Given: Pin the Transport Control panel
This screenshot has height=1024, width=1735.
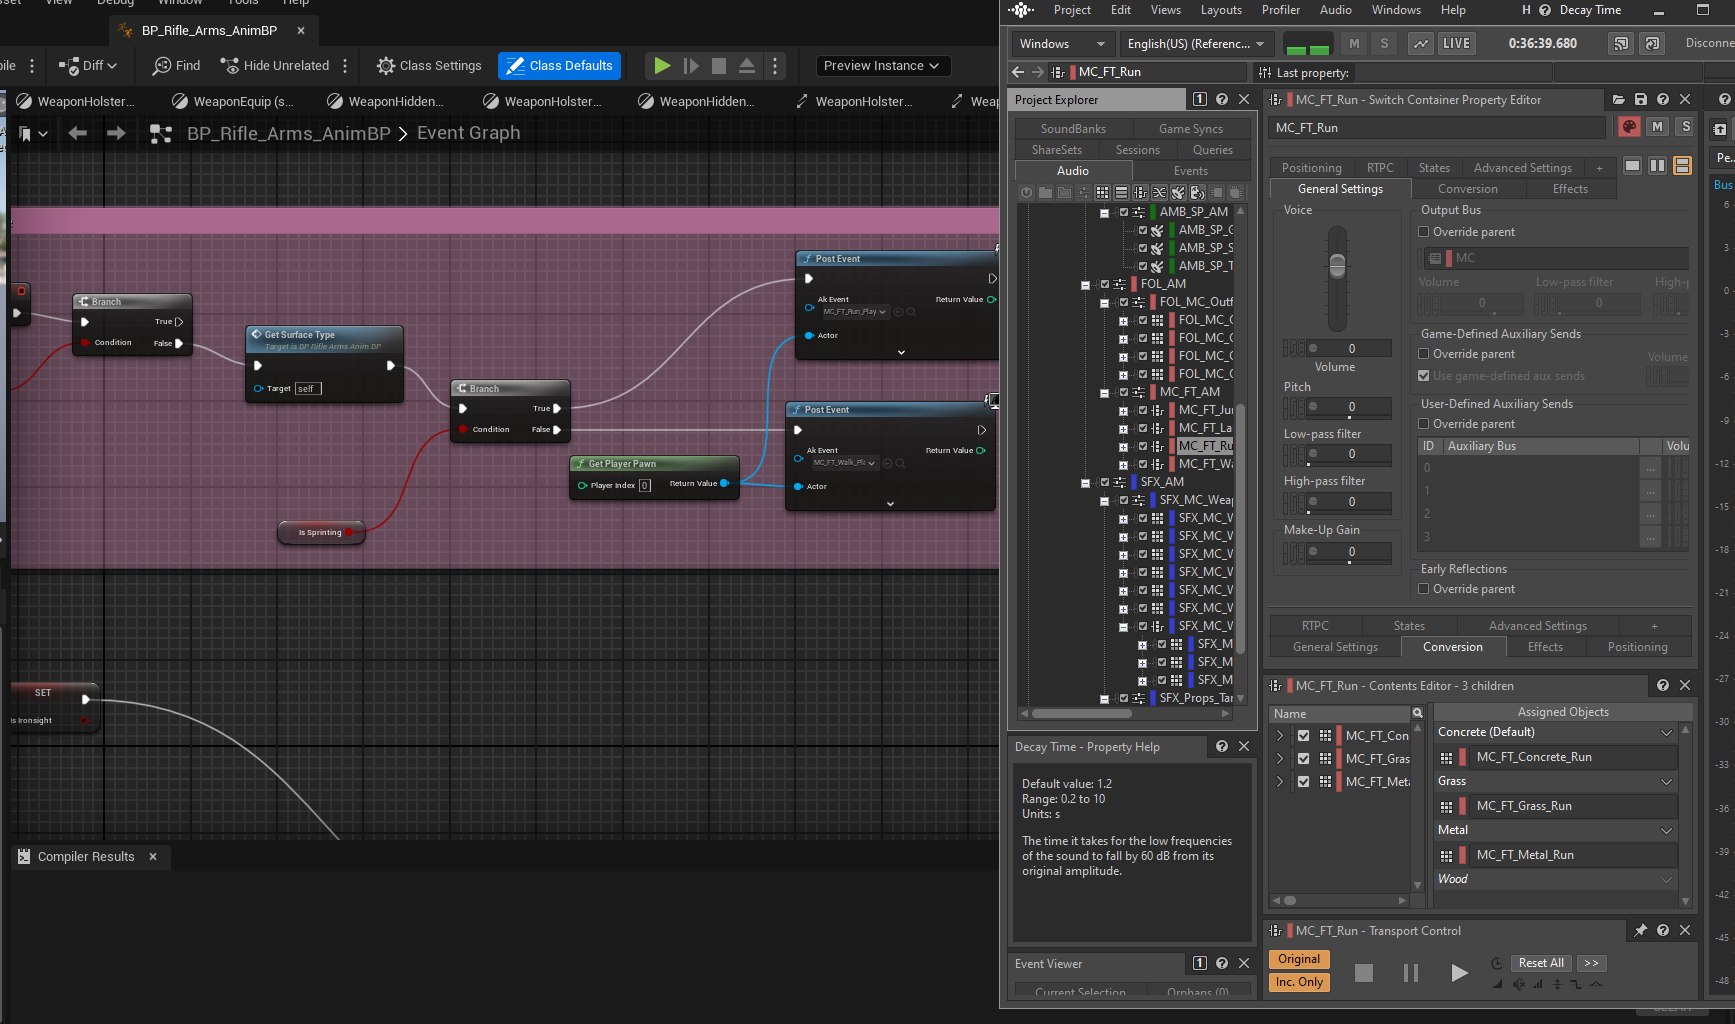Looking at the screenshot, I should tap(1640, 931).
